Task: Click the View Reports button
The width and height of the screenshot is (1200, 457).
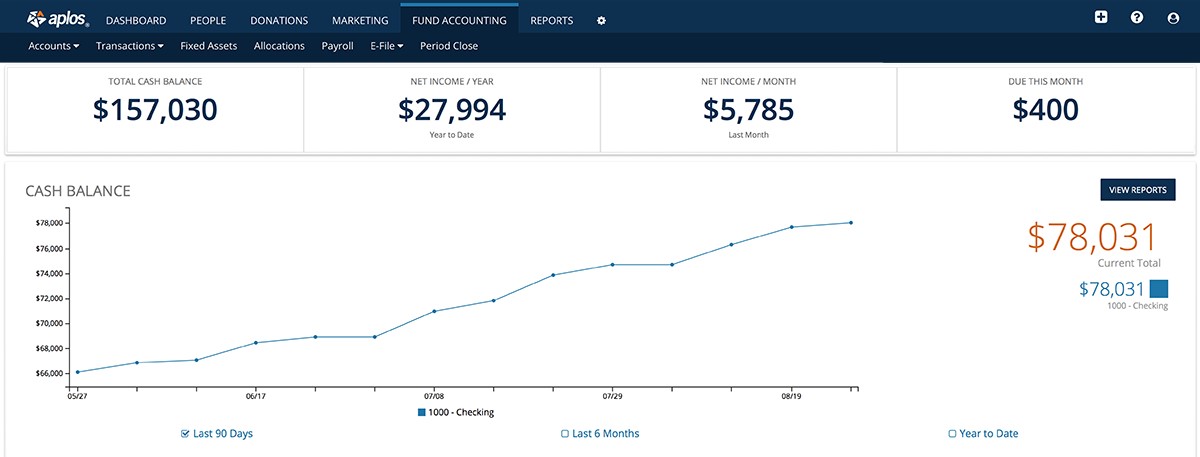Action: [1138, 190]
